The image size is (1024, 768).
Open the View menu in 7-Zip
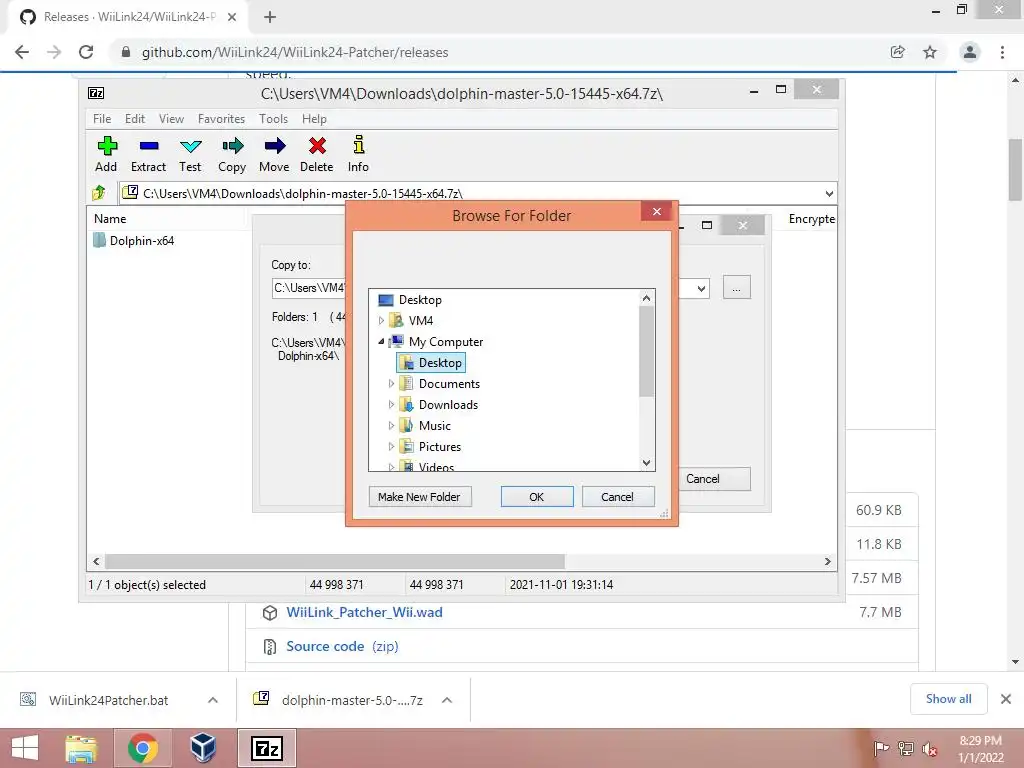coord(172,119)
